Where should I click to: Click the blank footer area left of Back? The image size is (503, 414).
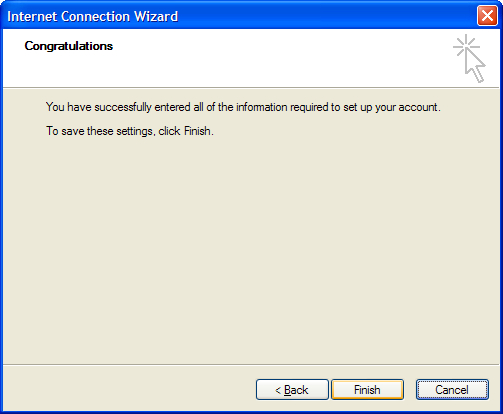(128, 389)
